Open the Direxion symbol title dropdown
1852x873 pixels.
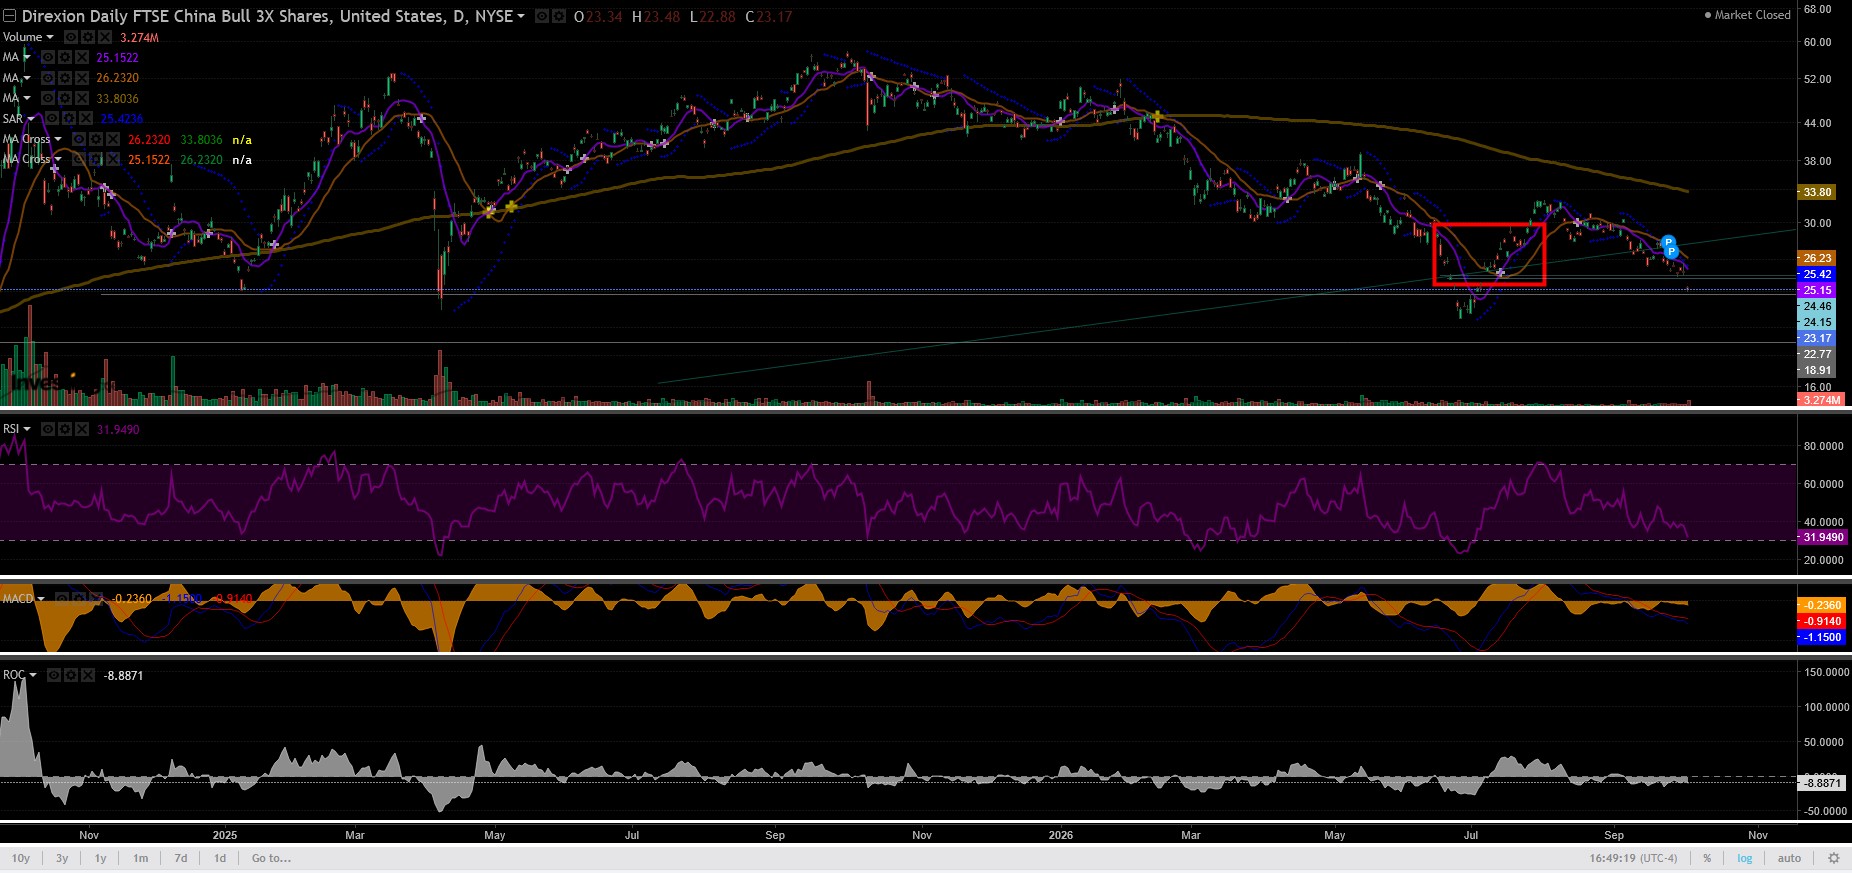point(520,16)
